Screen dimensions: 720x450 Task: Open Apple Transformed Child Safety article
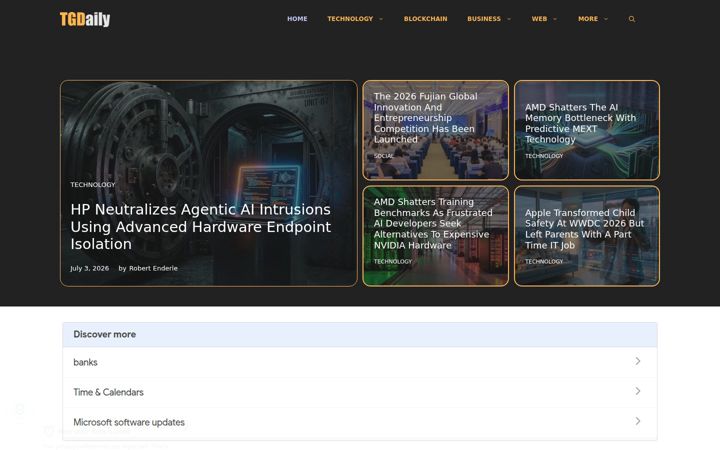pos(584,229)
